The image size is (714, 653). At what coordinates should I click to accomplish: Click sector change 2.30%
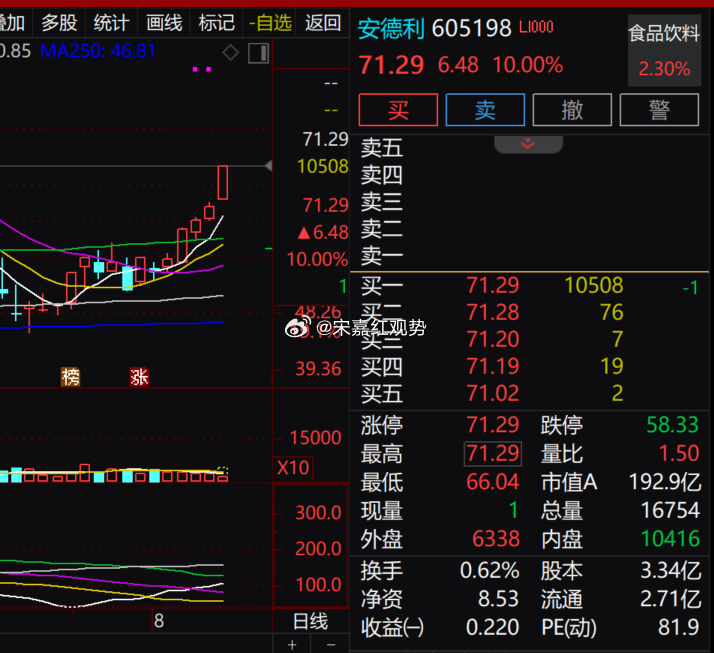pos(664,69)
